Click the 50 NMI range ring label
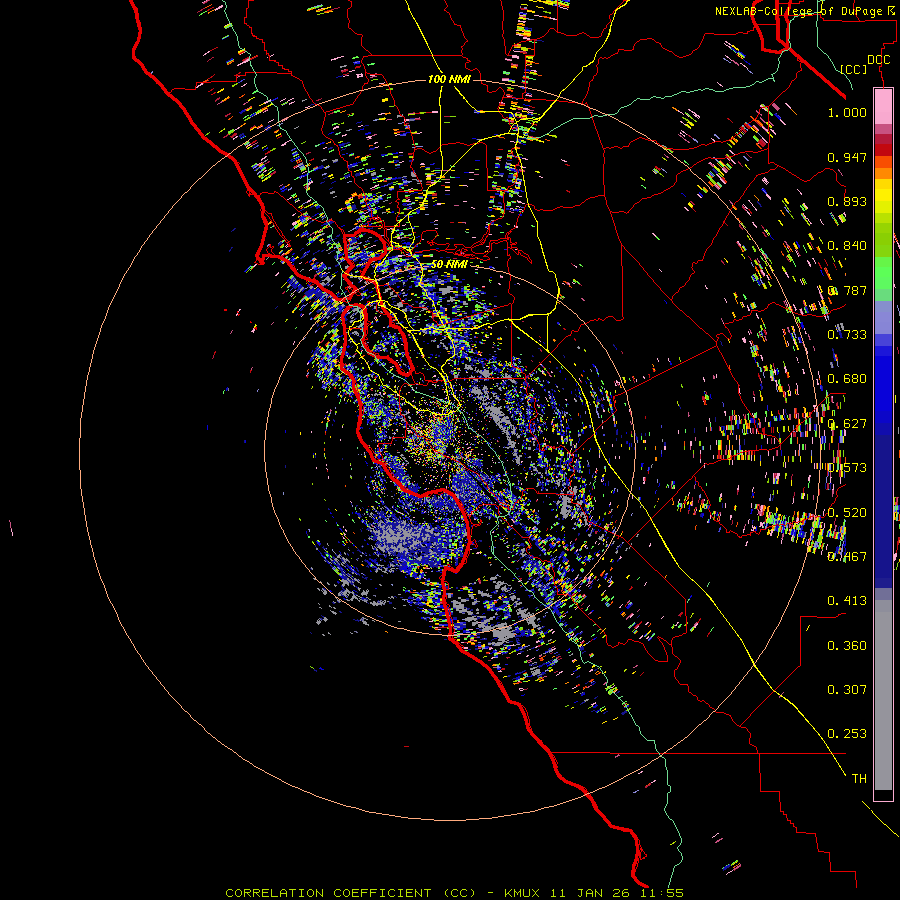This screenshot has height=900, width=900. (449, 264)
